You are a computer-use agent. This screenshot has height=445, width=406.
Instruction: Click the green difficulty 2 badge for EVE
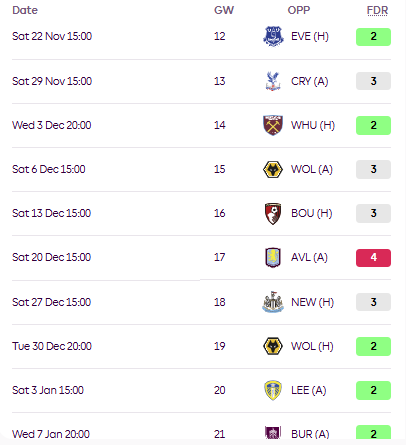(373, 37)
